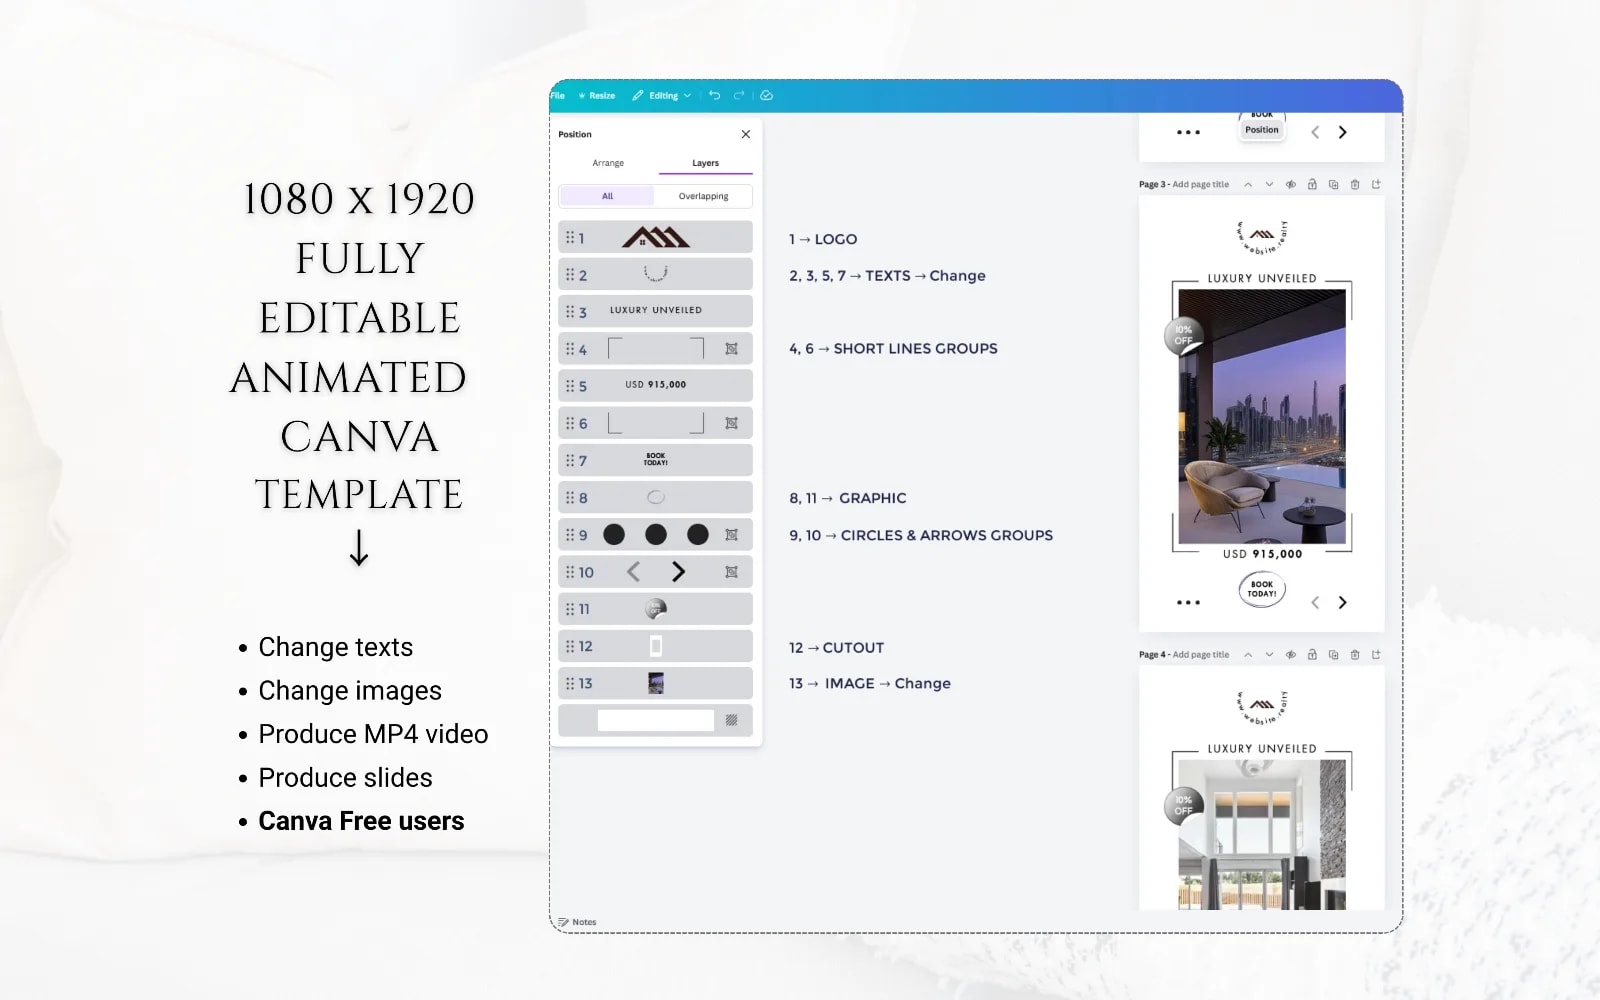Click the group icon on layer 4
This screenshot has width=1600, height=1000.
point(731,349)
